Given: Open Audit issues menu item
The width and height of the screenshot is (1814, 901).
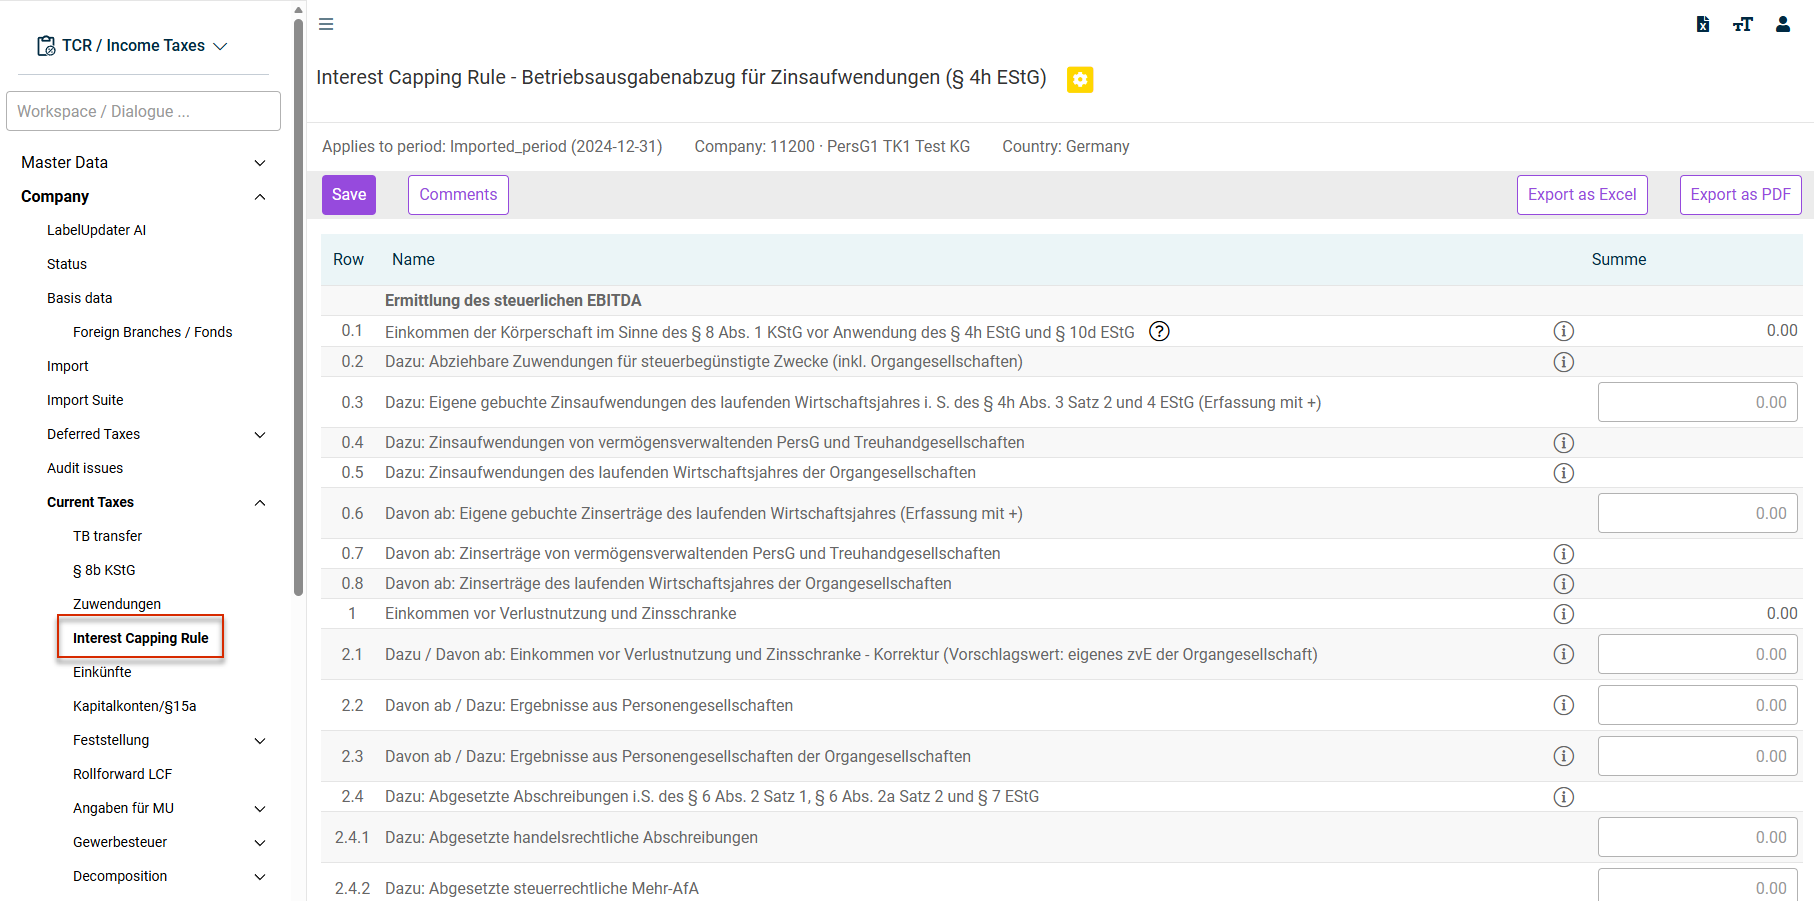Looking at the screenshot, I should pyautogui.click(x=85, y=468).
